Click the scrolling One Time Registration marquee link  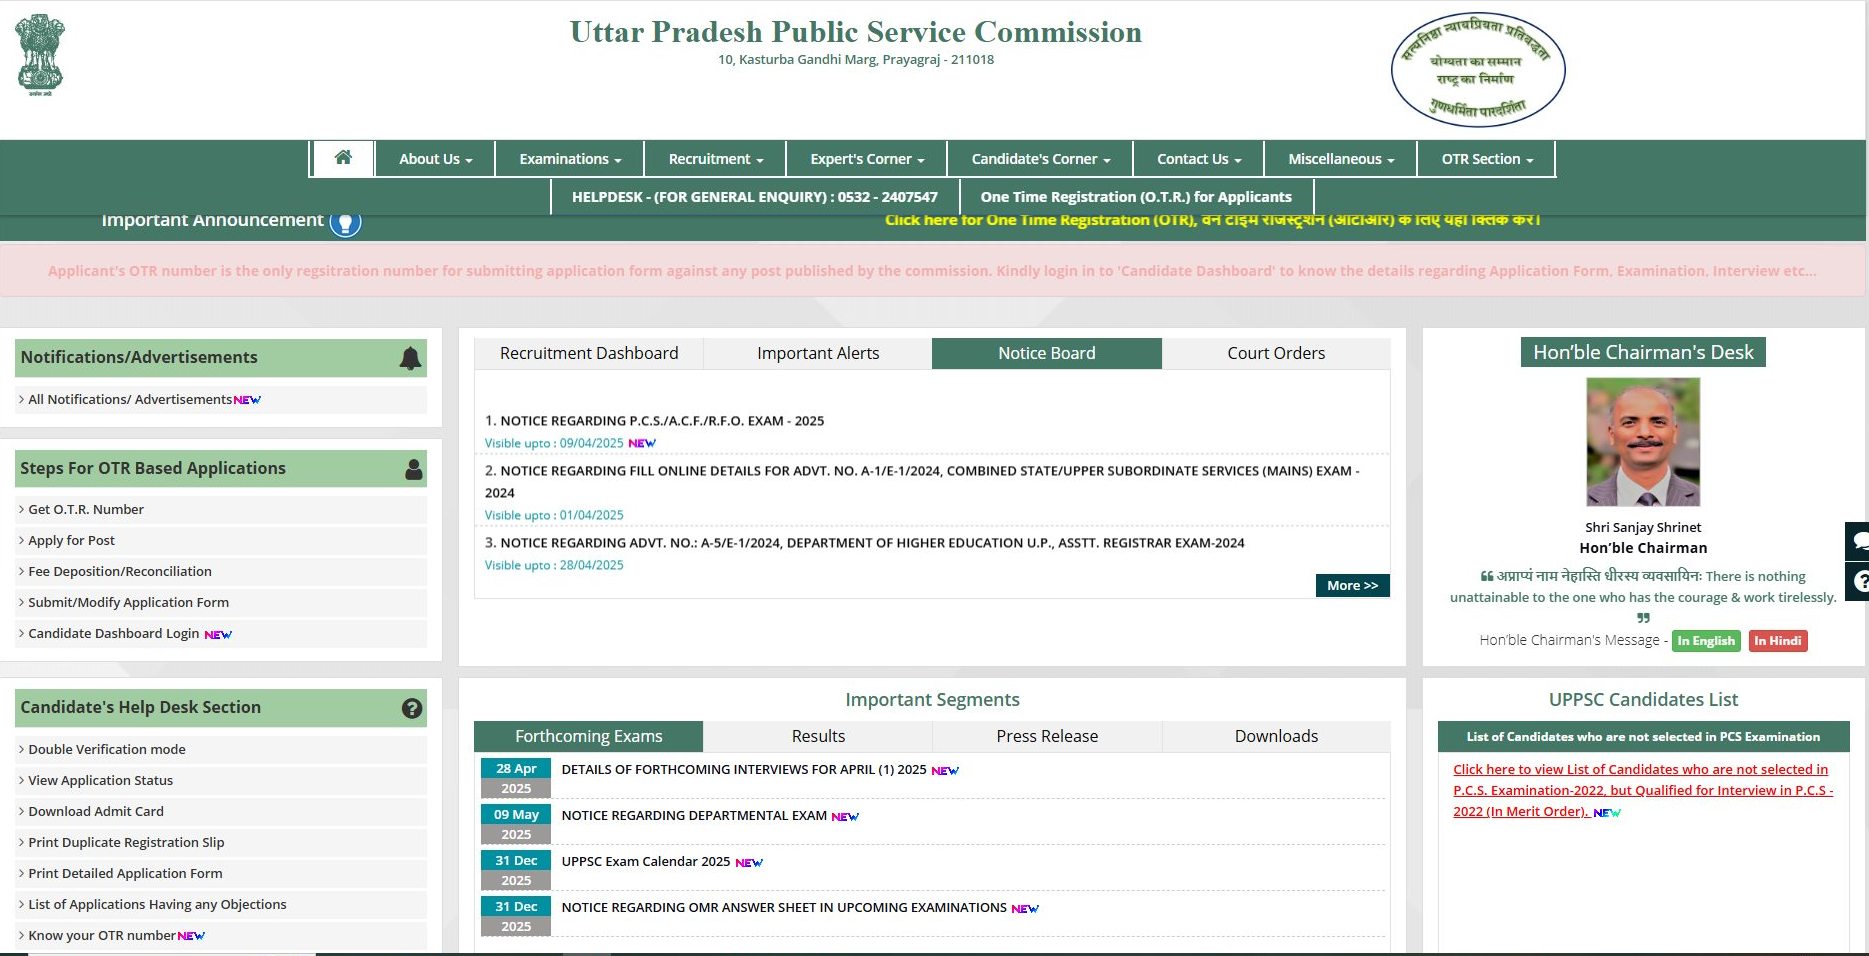[x=1212, y=220]
